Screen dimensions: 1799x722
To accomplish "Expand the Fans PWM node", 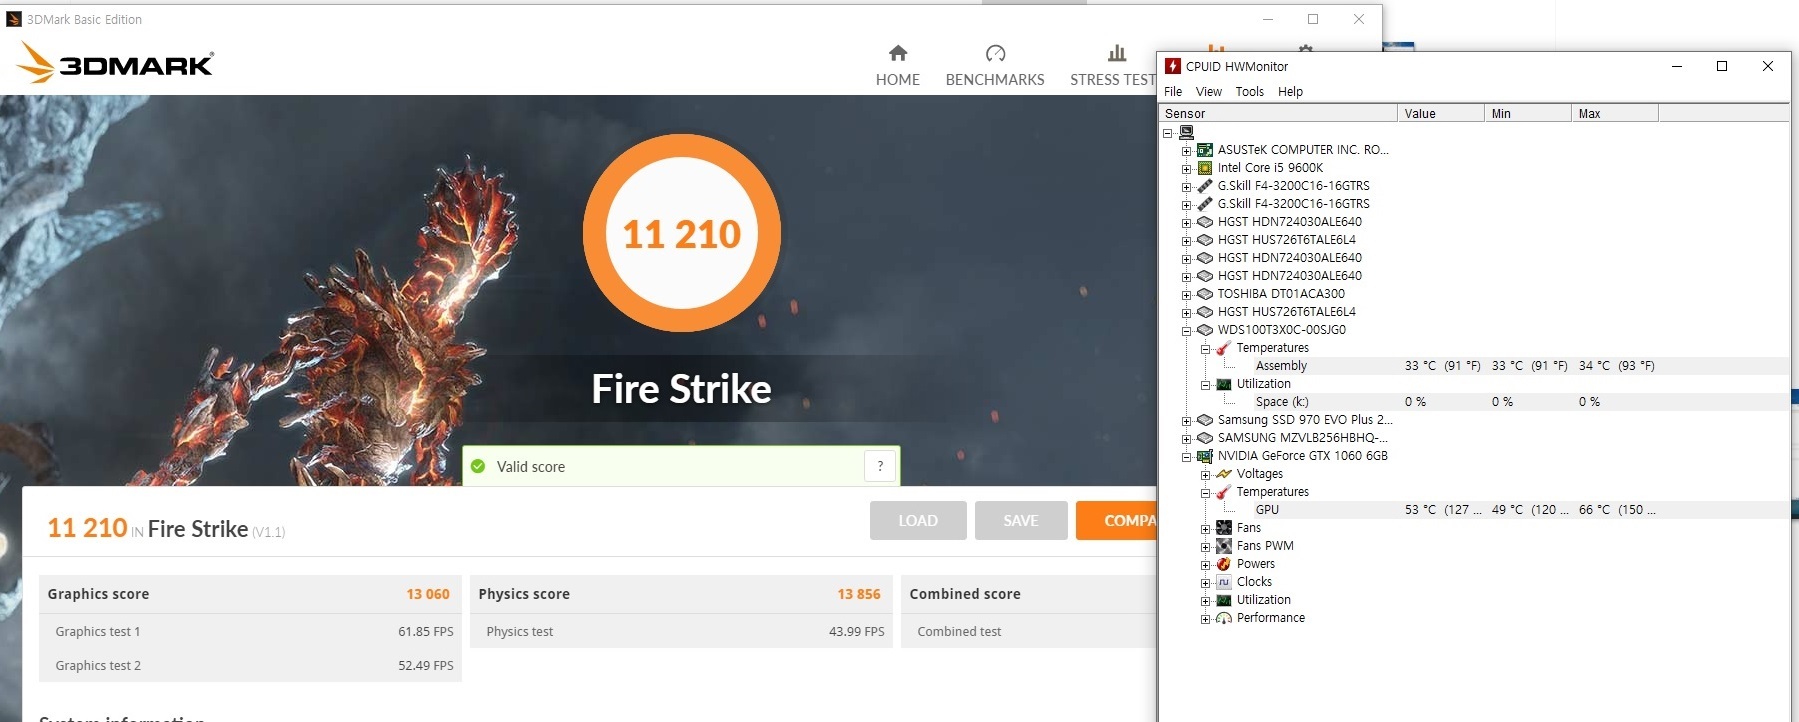I will [x=1206, y=547].
